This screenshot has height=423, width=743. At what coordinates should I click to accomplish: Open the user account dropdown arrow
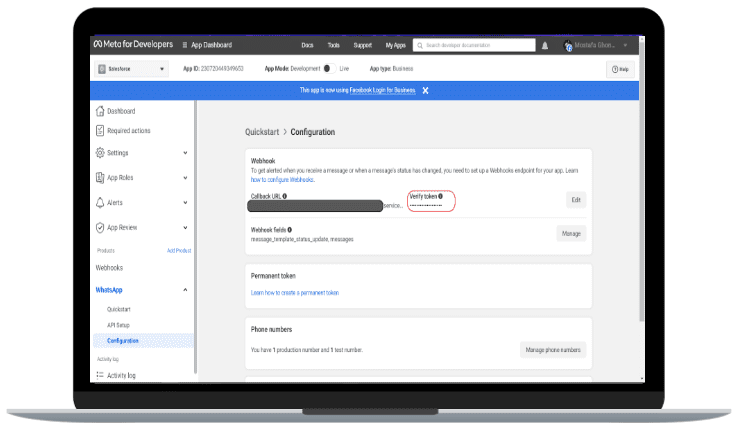[x=625, y=45]
